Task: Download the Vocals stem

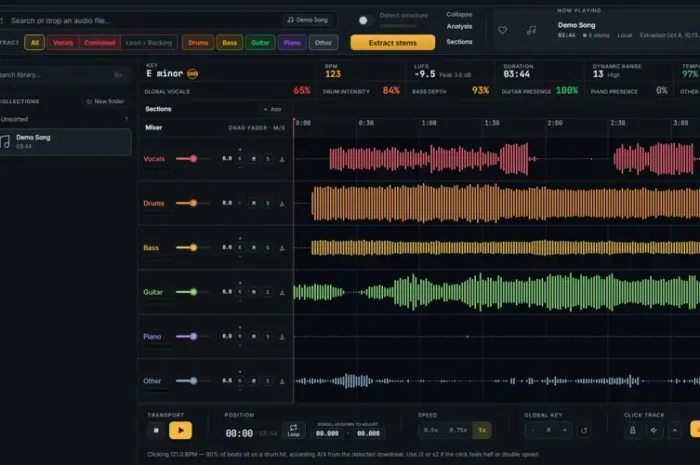Action: pos(282,159)
